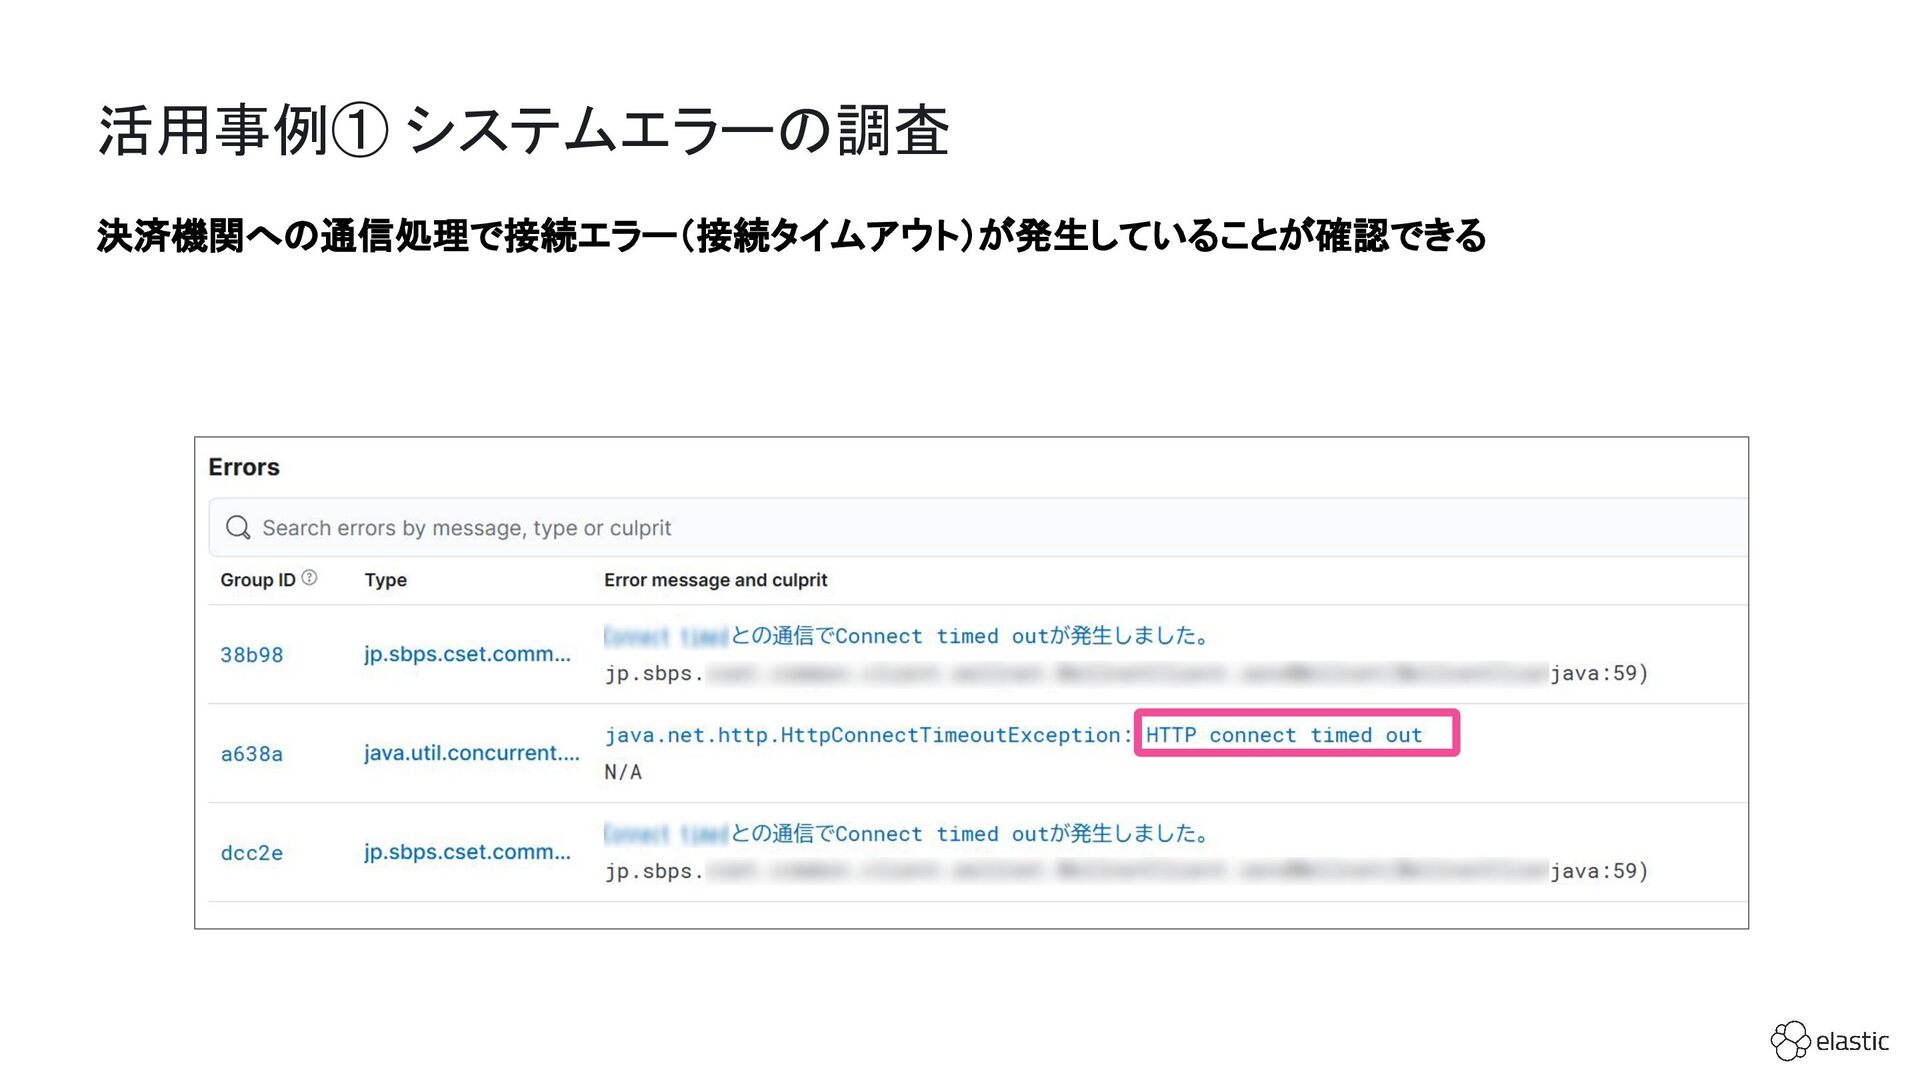Image resolution: width=1920 pixels, height=1080 pixels.
Task: Click highlighted HTTP connect timed out text
Action: (x=1283, y=735)
